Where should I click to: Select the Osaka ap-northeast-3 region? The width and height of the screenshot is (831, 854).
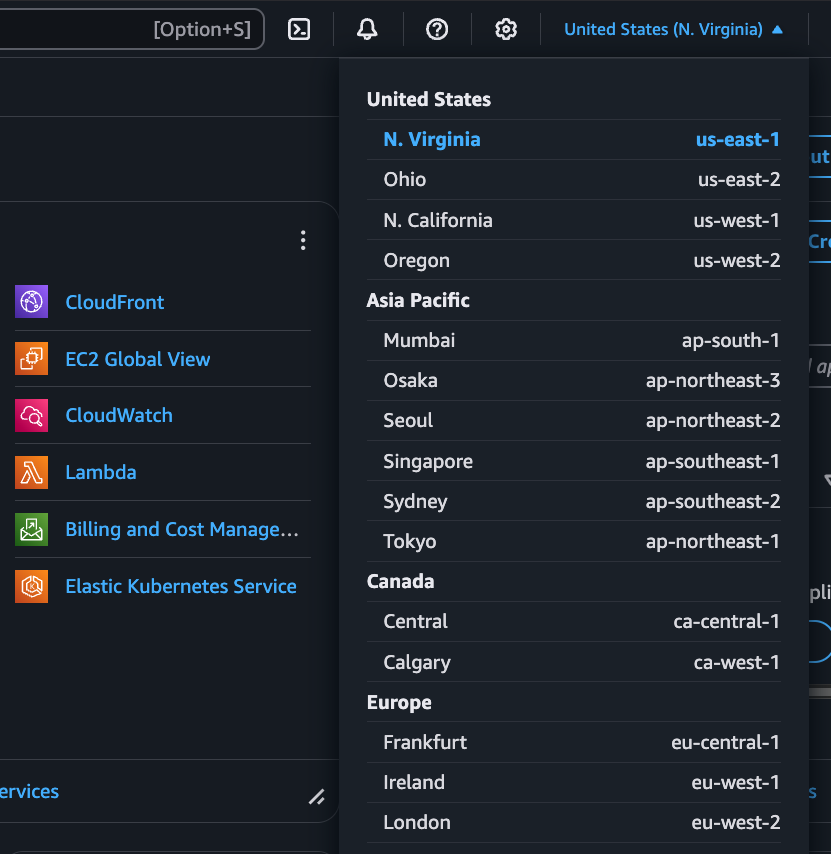574,381
